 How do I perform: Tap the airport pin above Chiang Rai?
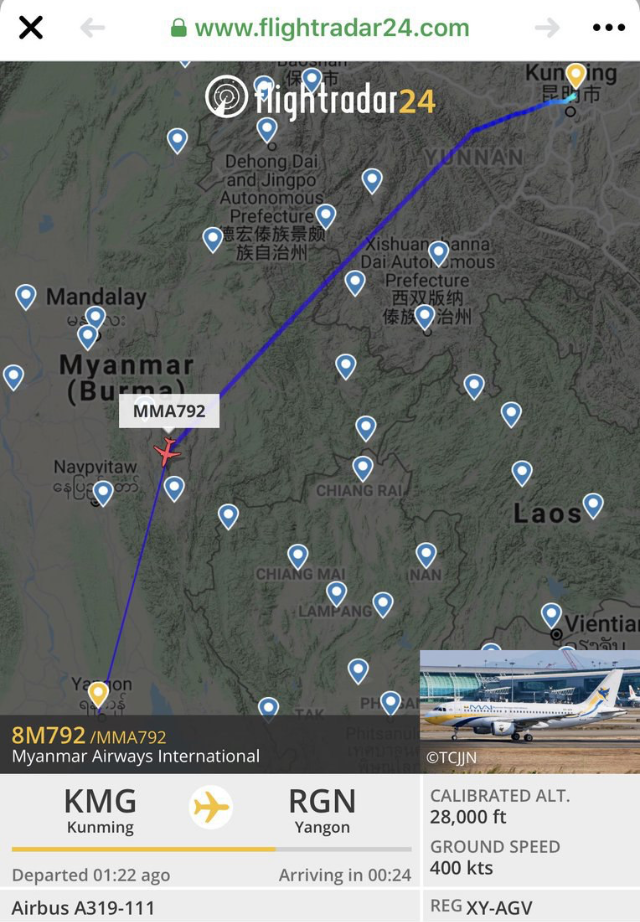pos(363,469)
